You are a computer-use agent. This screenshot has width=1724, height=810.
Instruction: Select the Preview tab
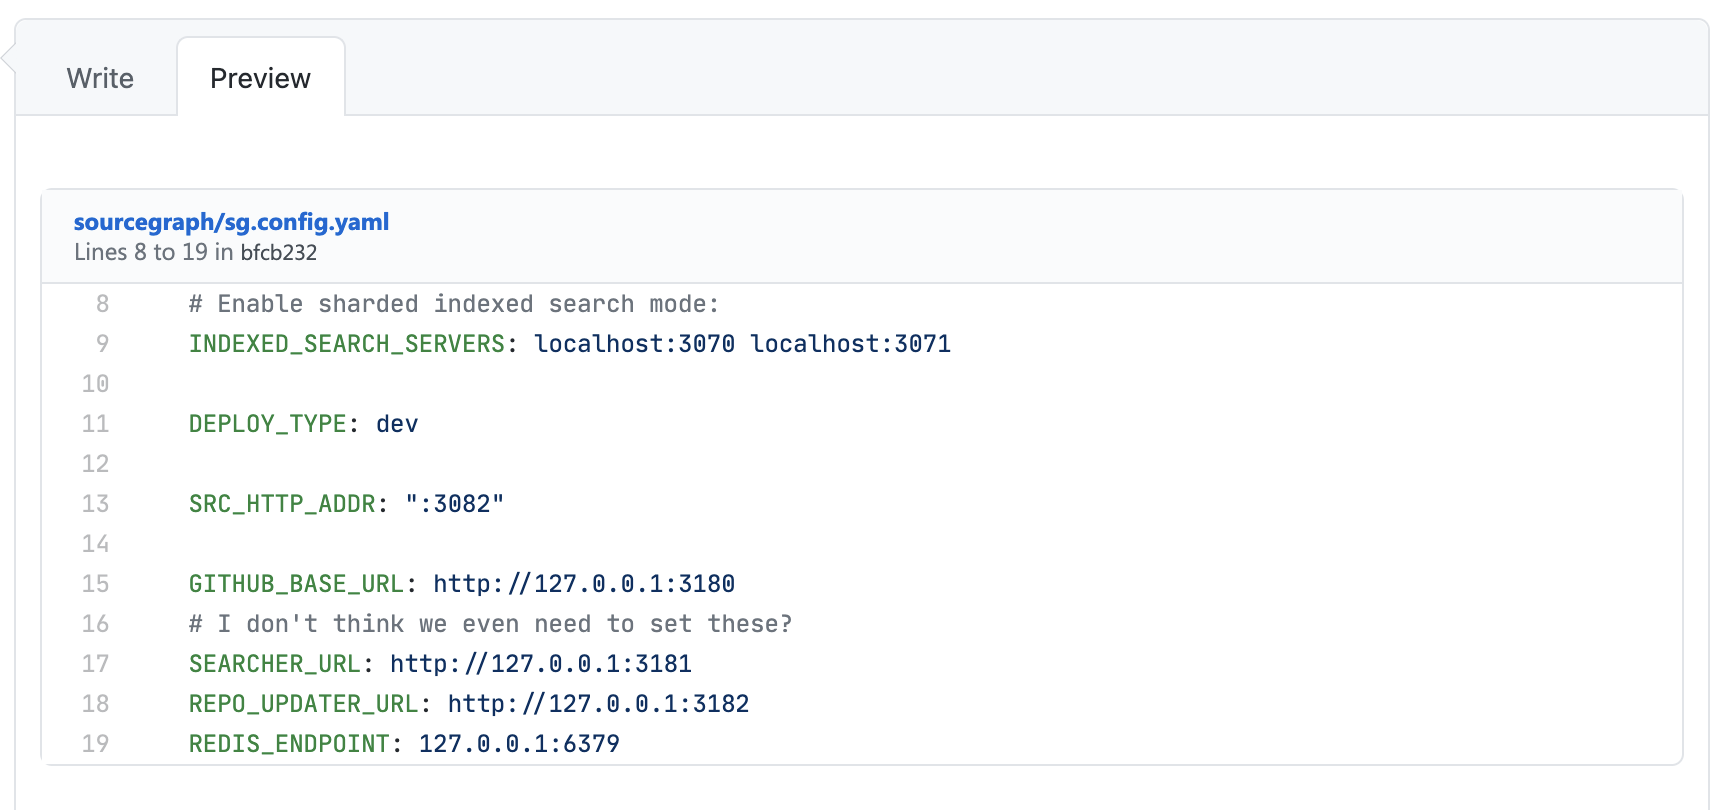click(x=260, y=78)
